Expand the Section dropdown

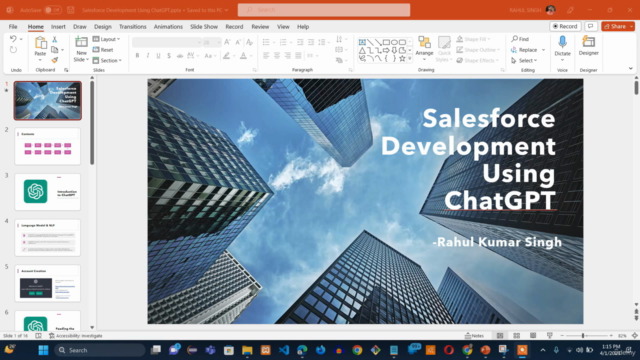click(107, 60)
